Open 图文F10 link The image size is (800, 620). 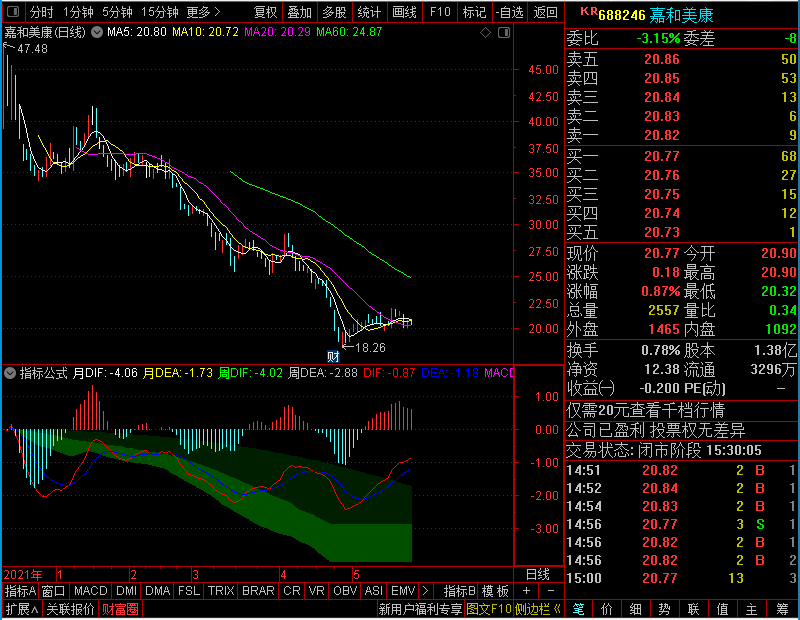[x=488, y=609]
